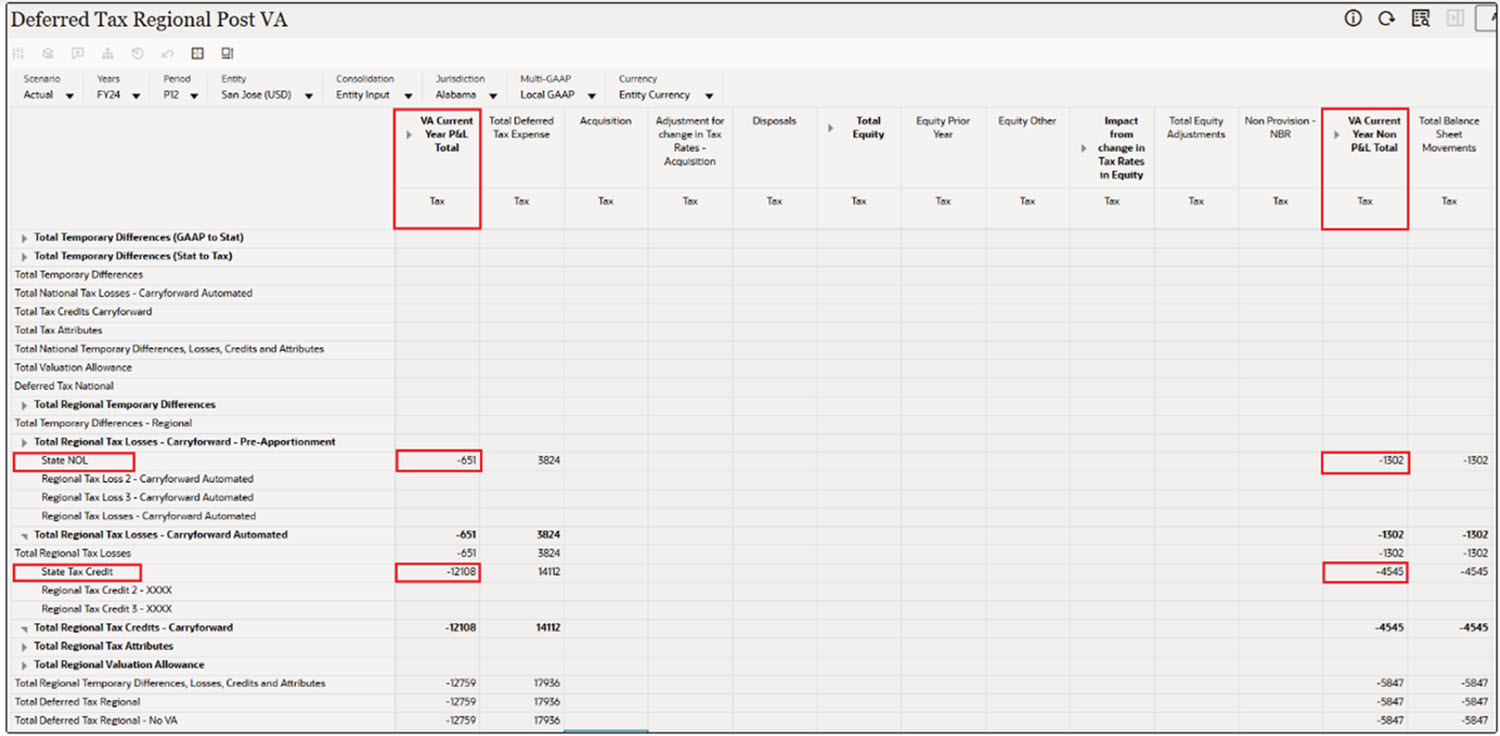Select the Adjustment for change in Tax Rates header
This screenshot has height=736, width=1500.
click(690, 141)
